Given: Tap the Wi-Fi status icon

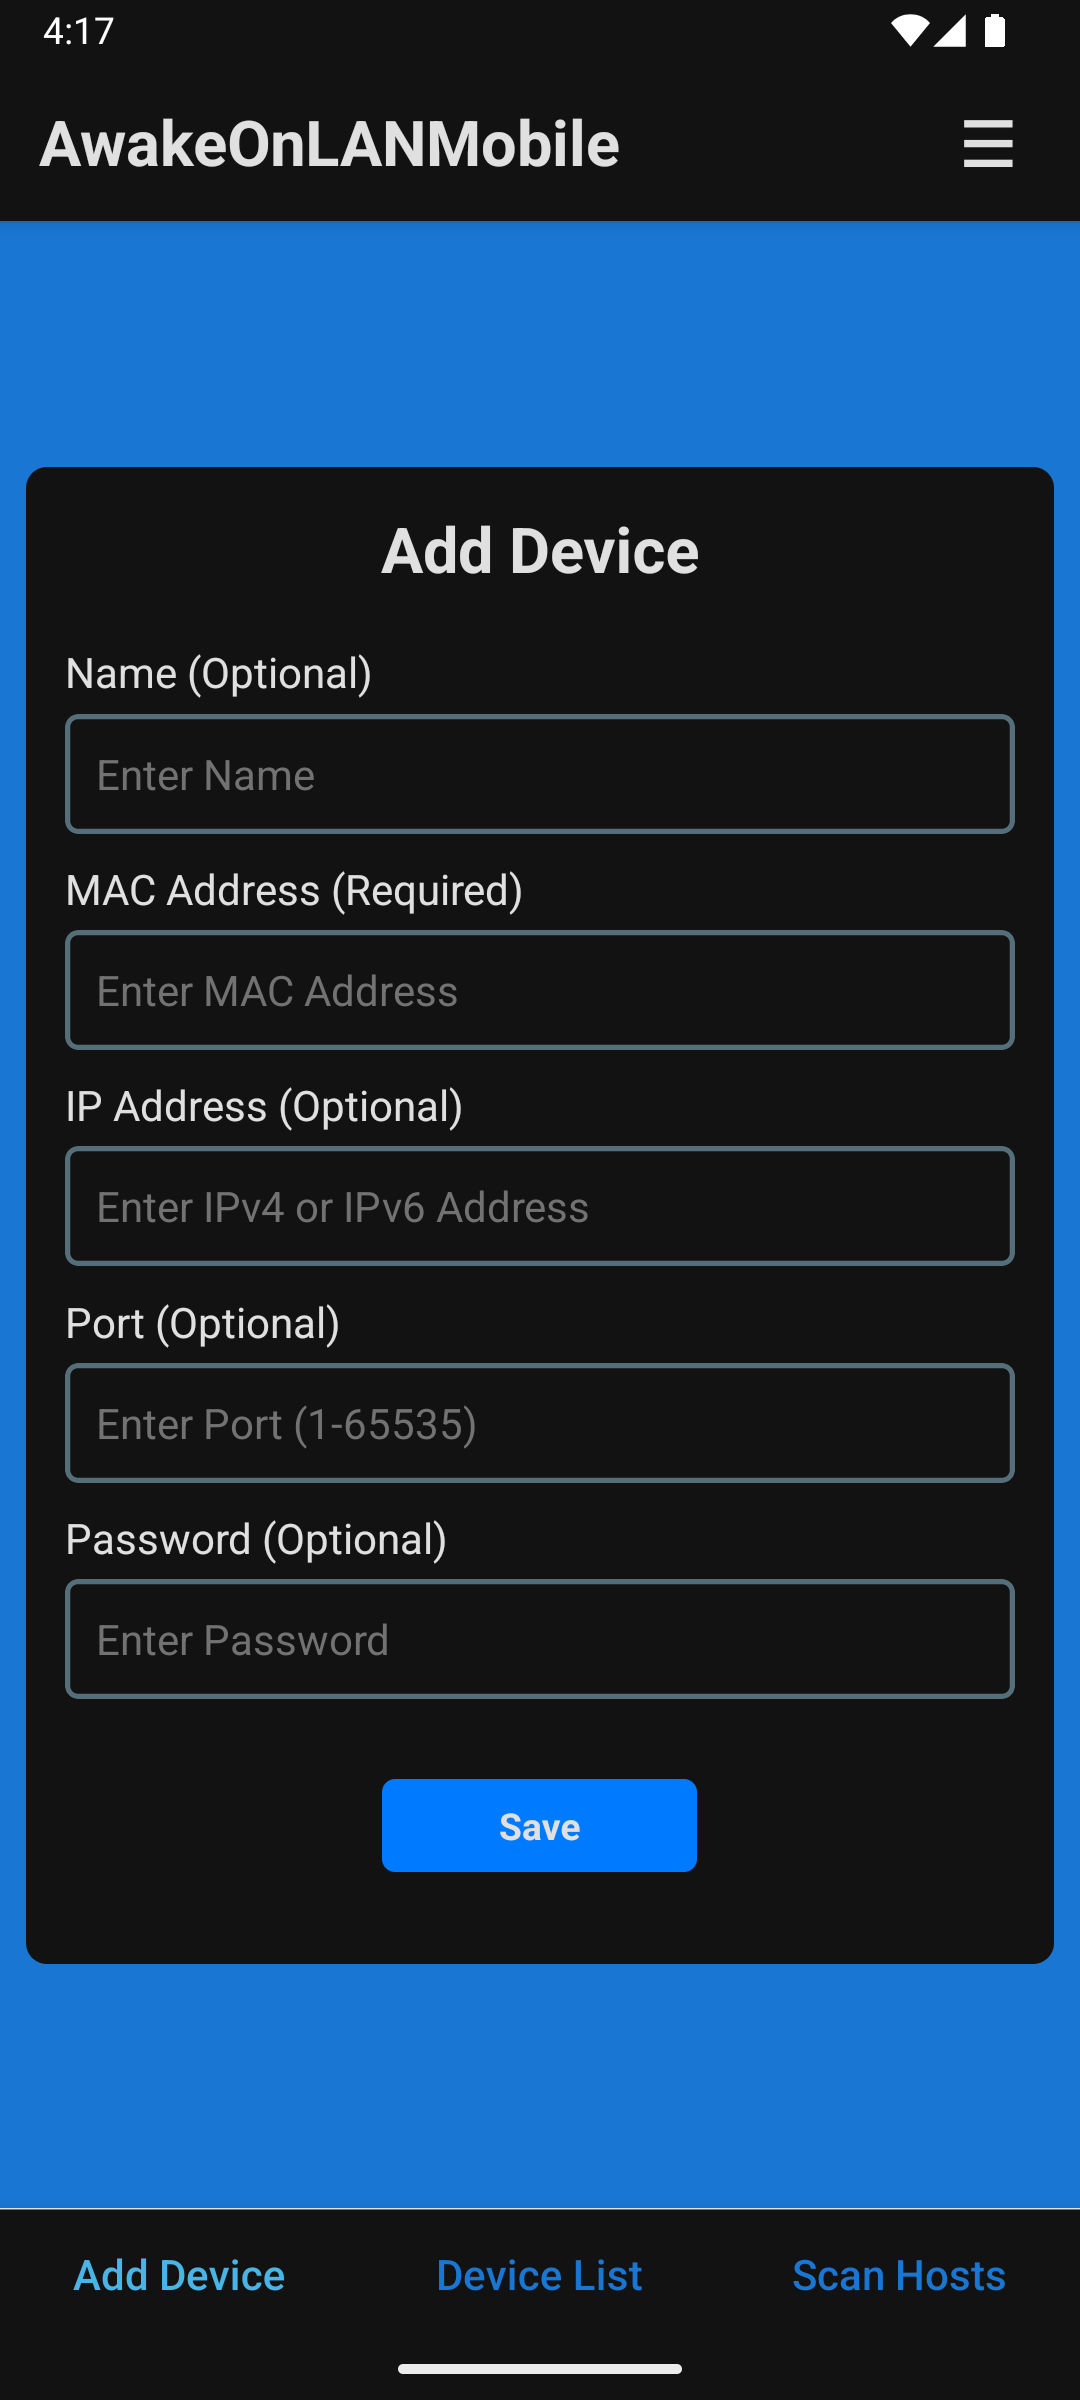Looking at the screenshot, I should pos(908,32).
